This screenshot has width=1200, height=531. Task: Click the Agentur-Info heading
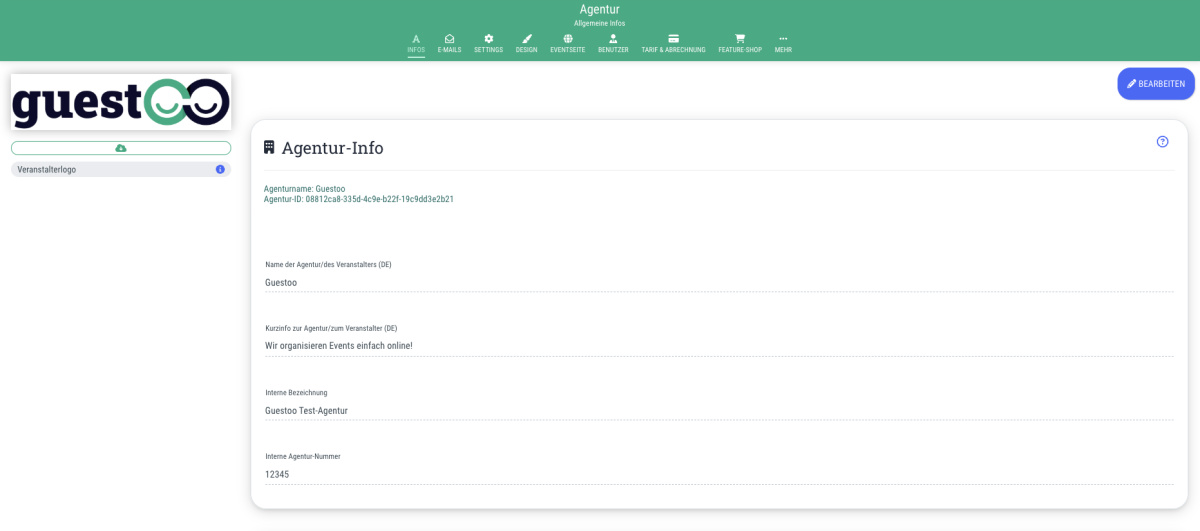click(x=332, y=148)
